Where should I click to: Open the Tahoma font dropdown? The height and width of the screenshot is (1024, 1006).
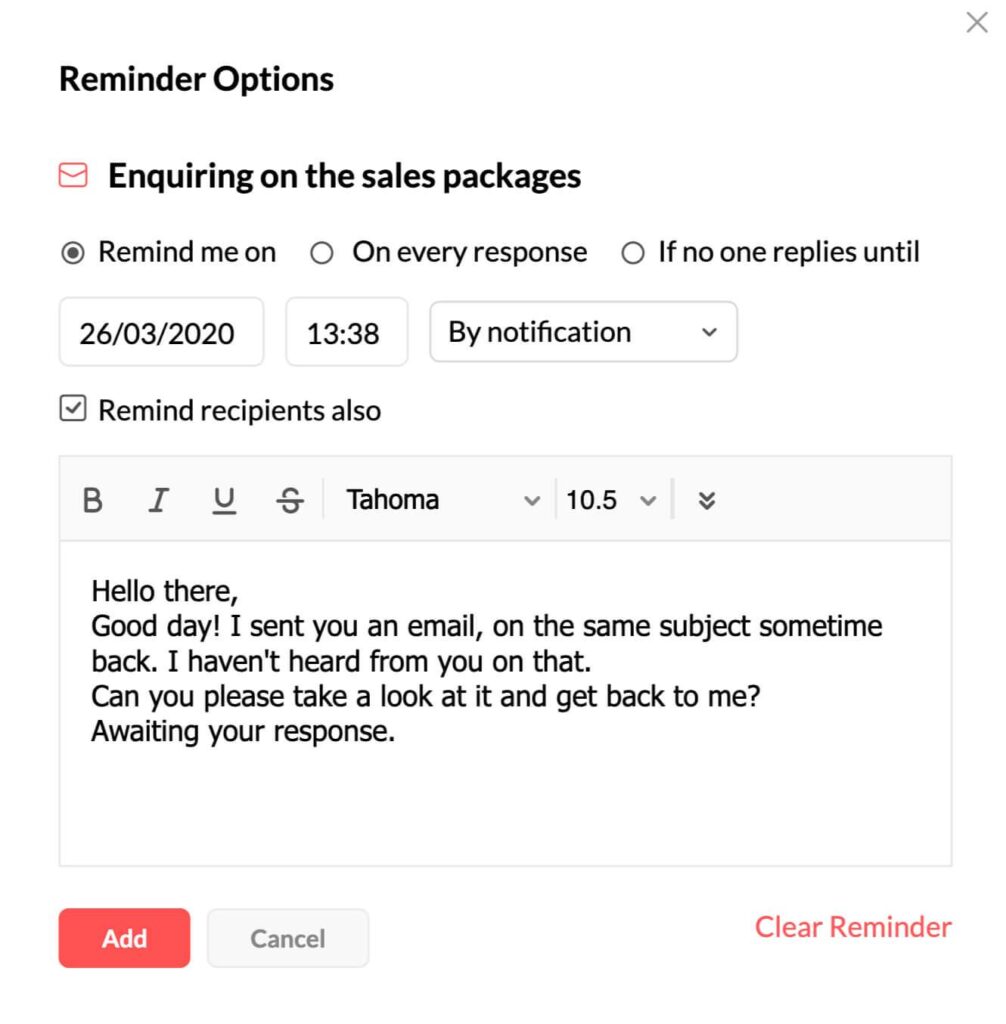[442, 500]
